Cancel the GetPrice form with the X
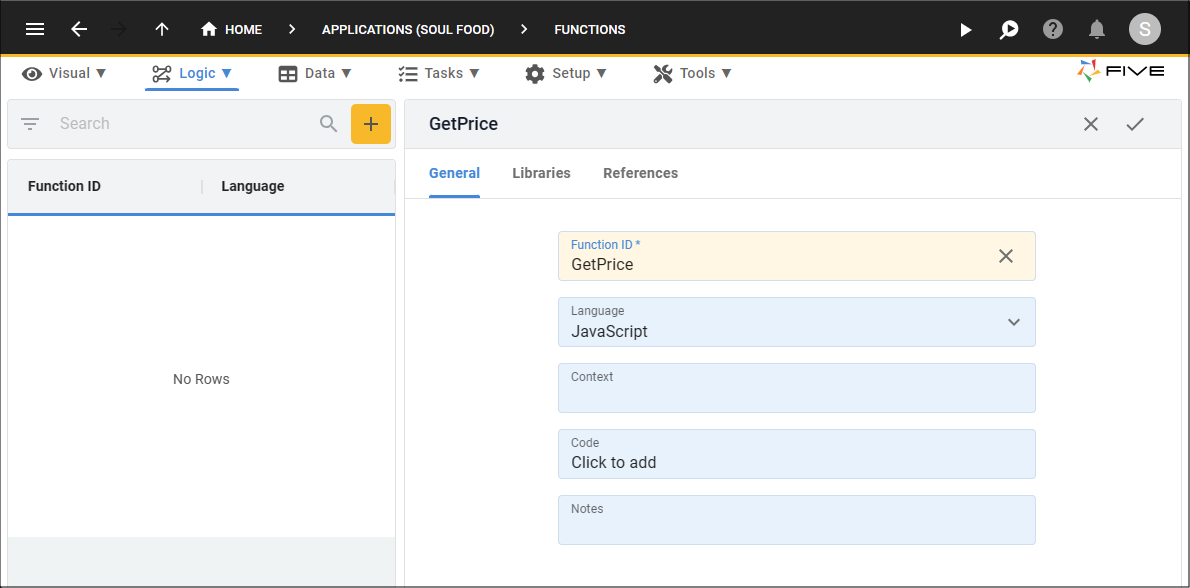1190x588 pixels. coord(1091,124)
